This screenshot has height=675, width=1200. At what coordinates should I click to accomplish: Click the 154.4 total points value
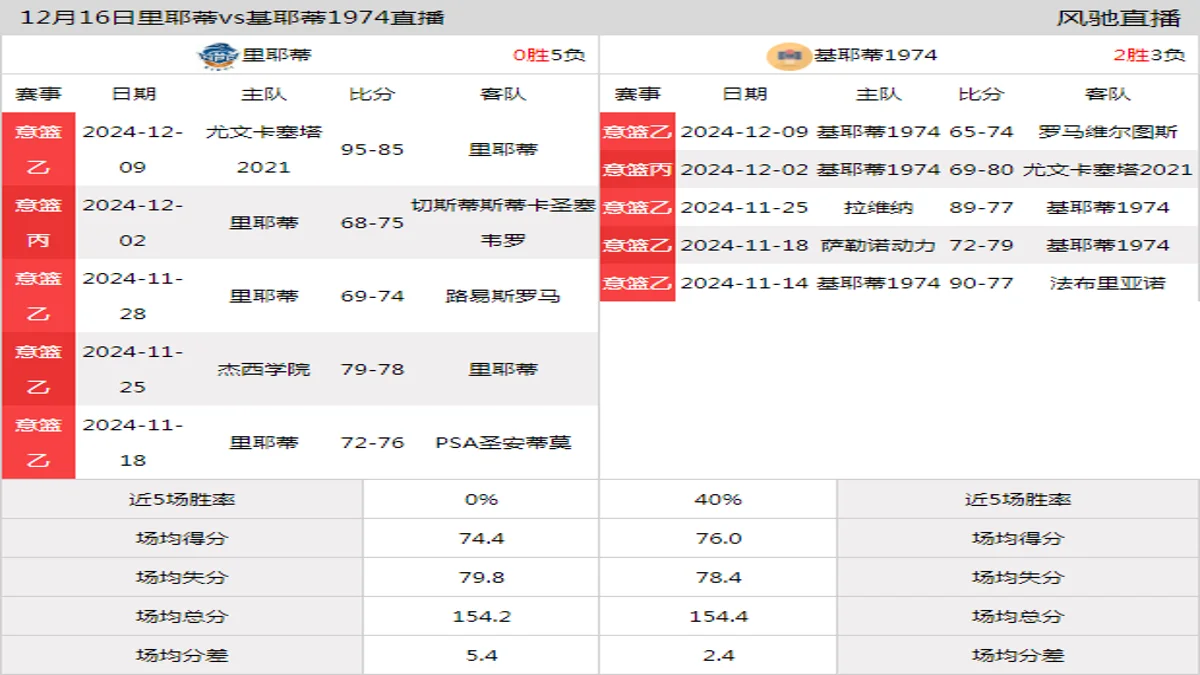(x=718, y=616)
